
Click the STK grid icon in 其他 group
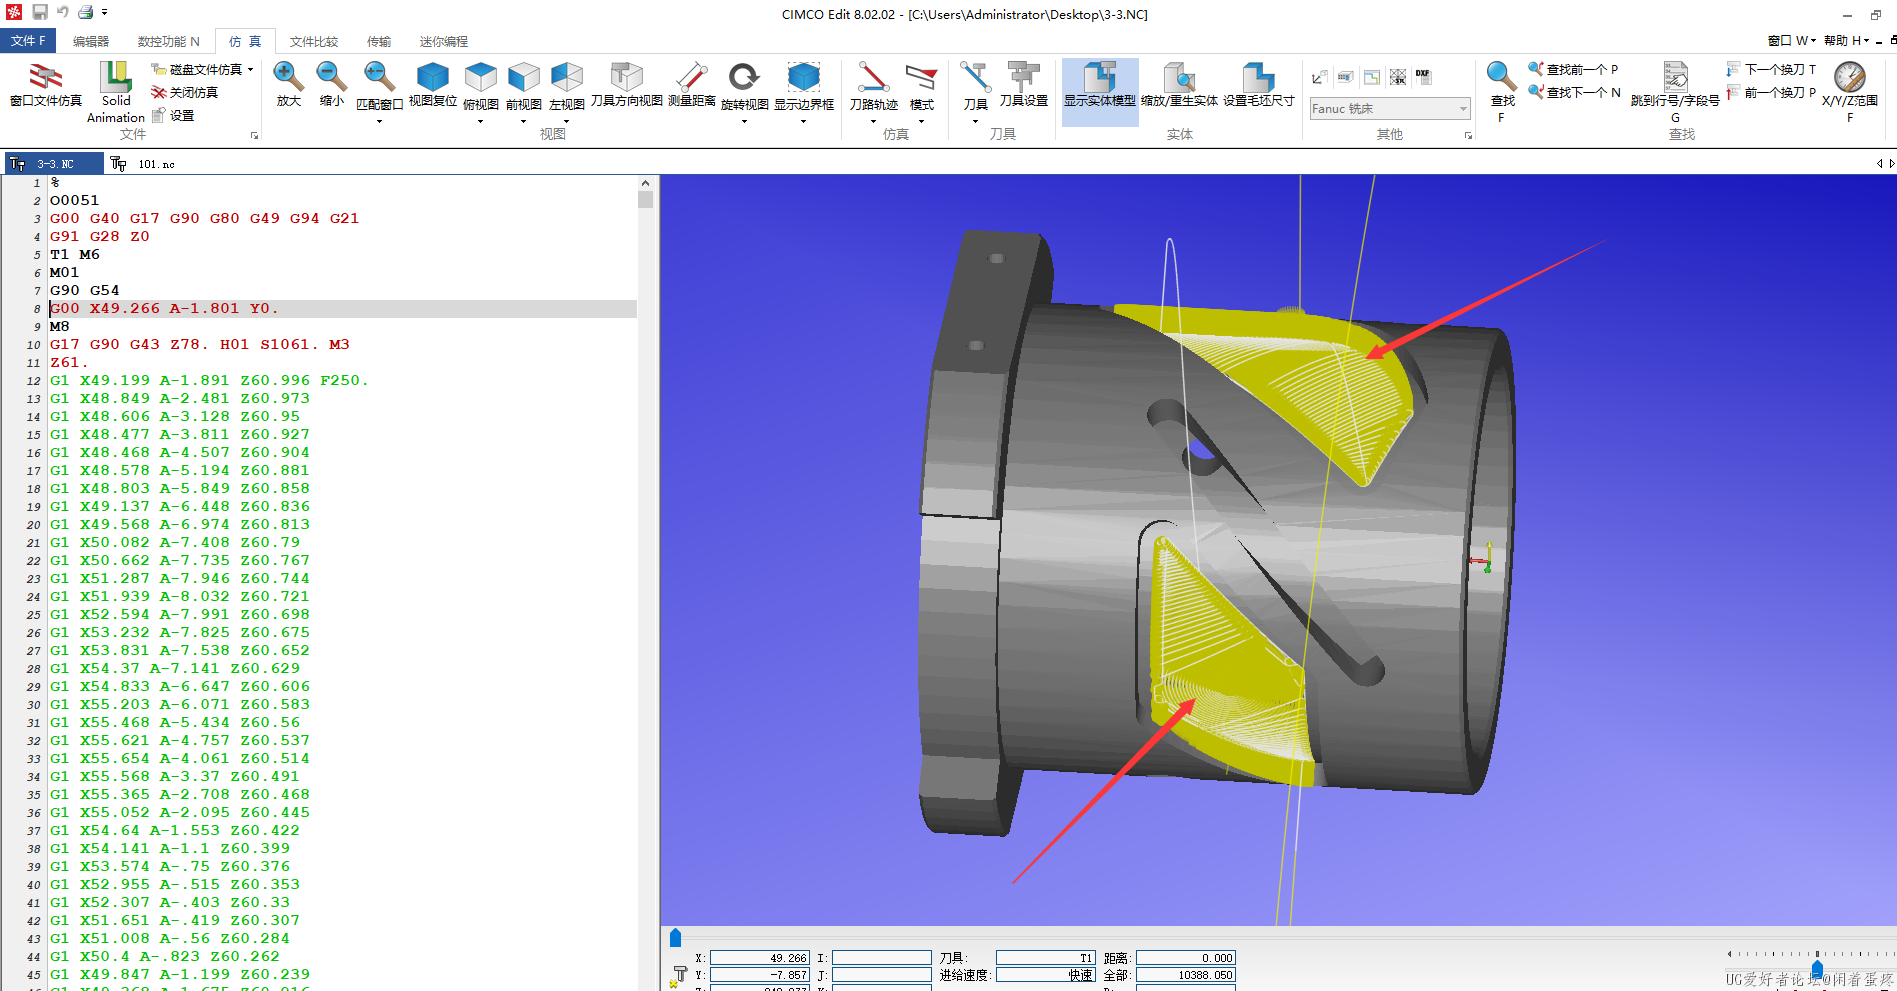pos(1398,77)
